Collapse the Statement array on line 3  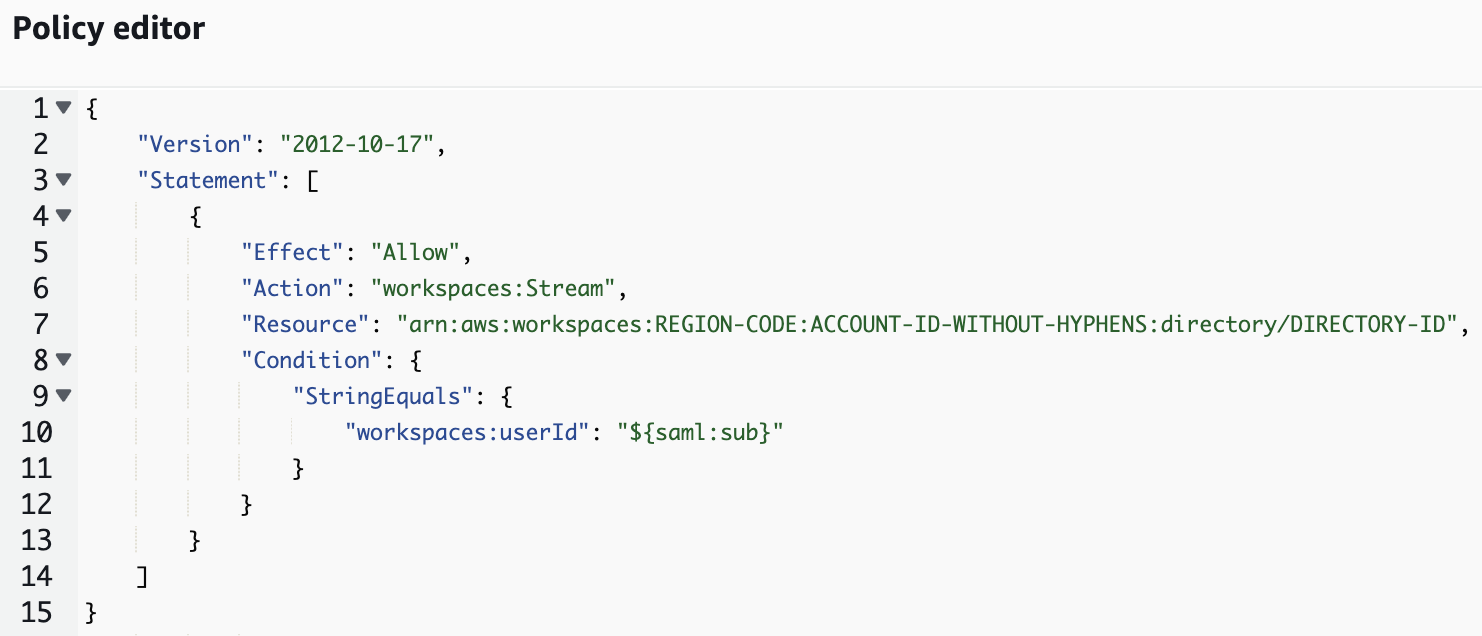click(x=63, y=180)
